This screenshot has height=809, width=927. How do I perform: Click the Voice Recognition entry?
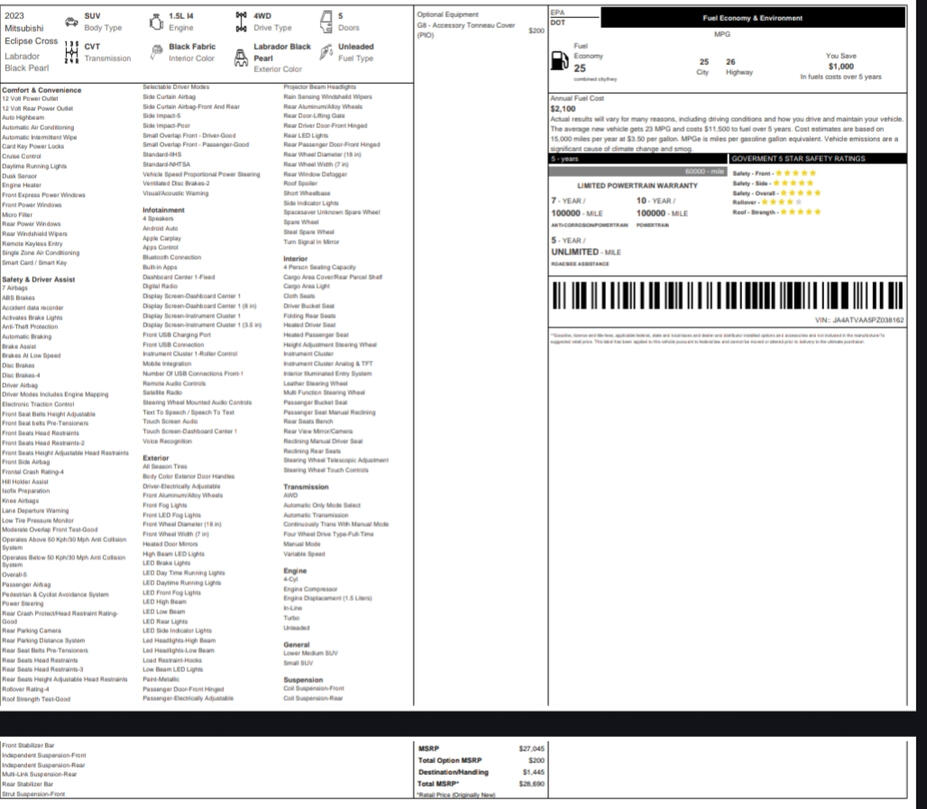pyautogui.click(x=167, y=441)
